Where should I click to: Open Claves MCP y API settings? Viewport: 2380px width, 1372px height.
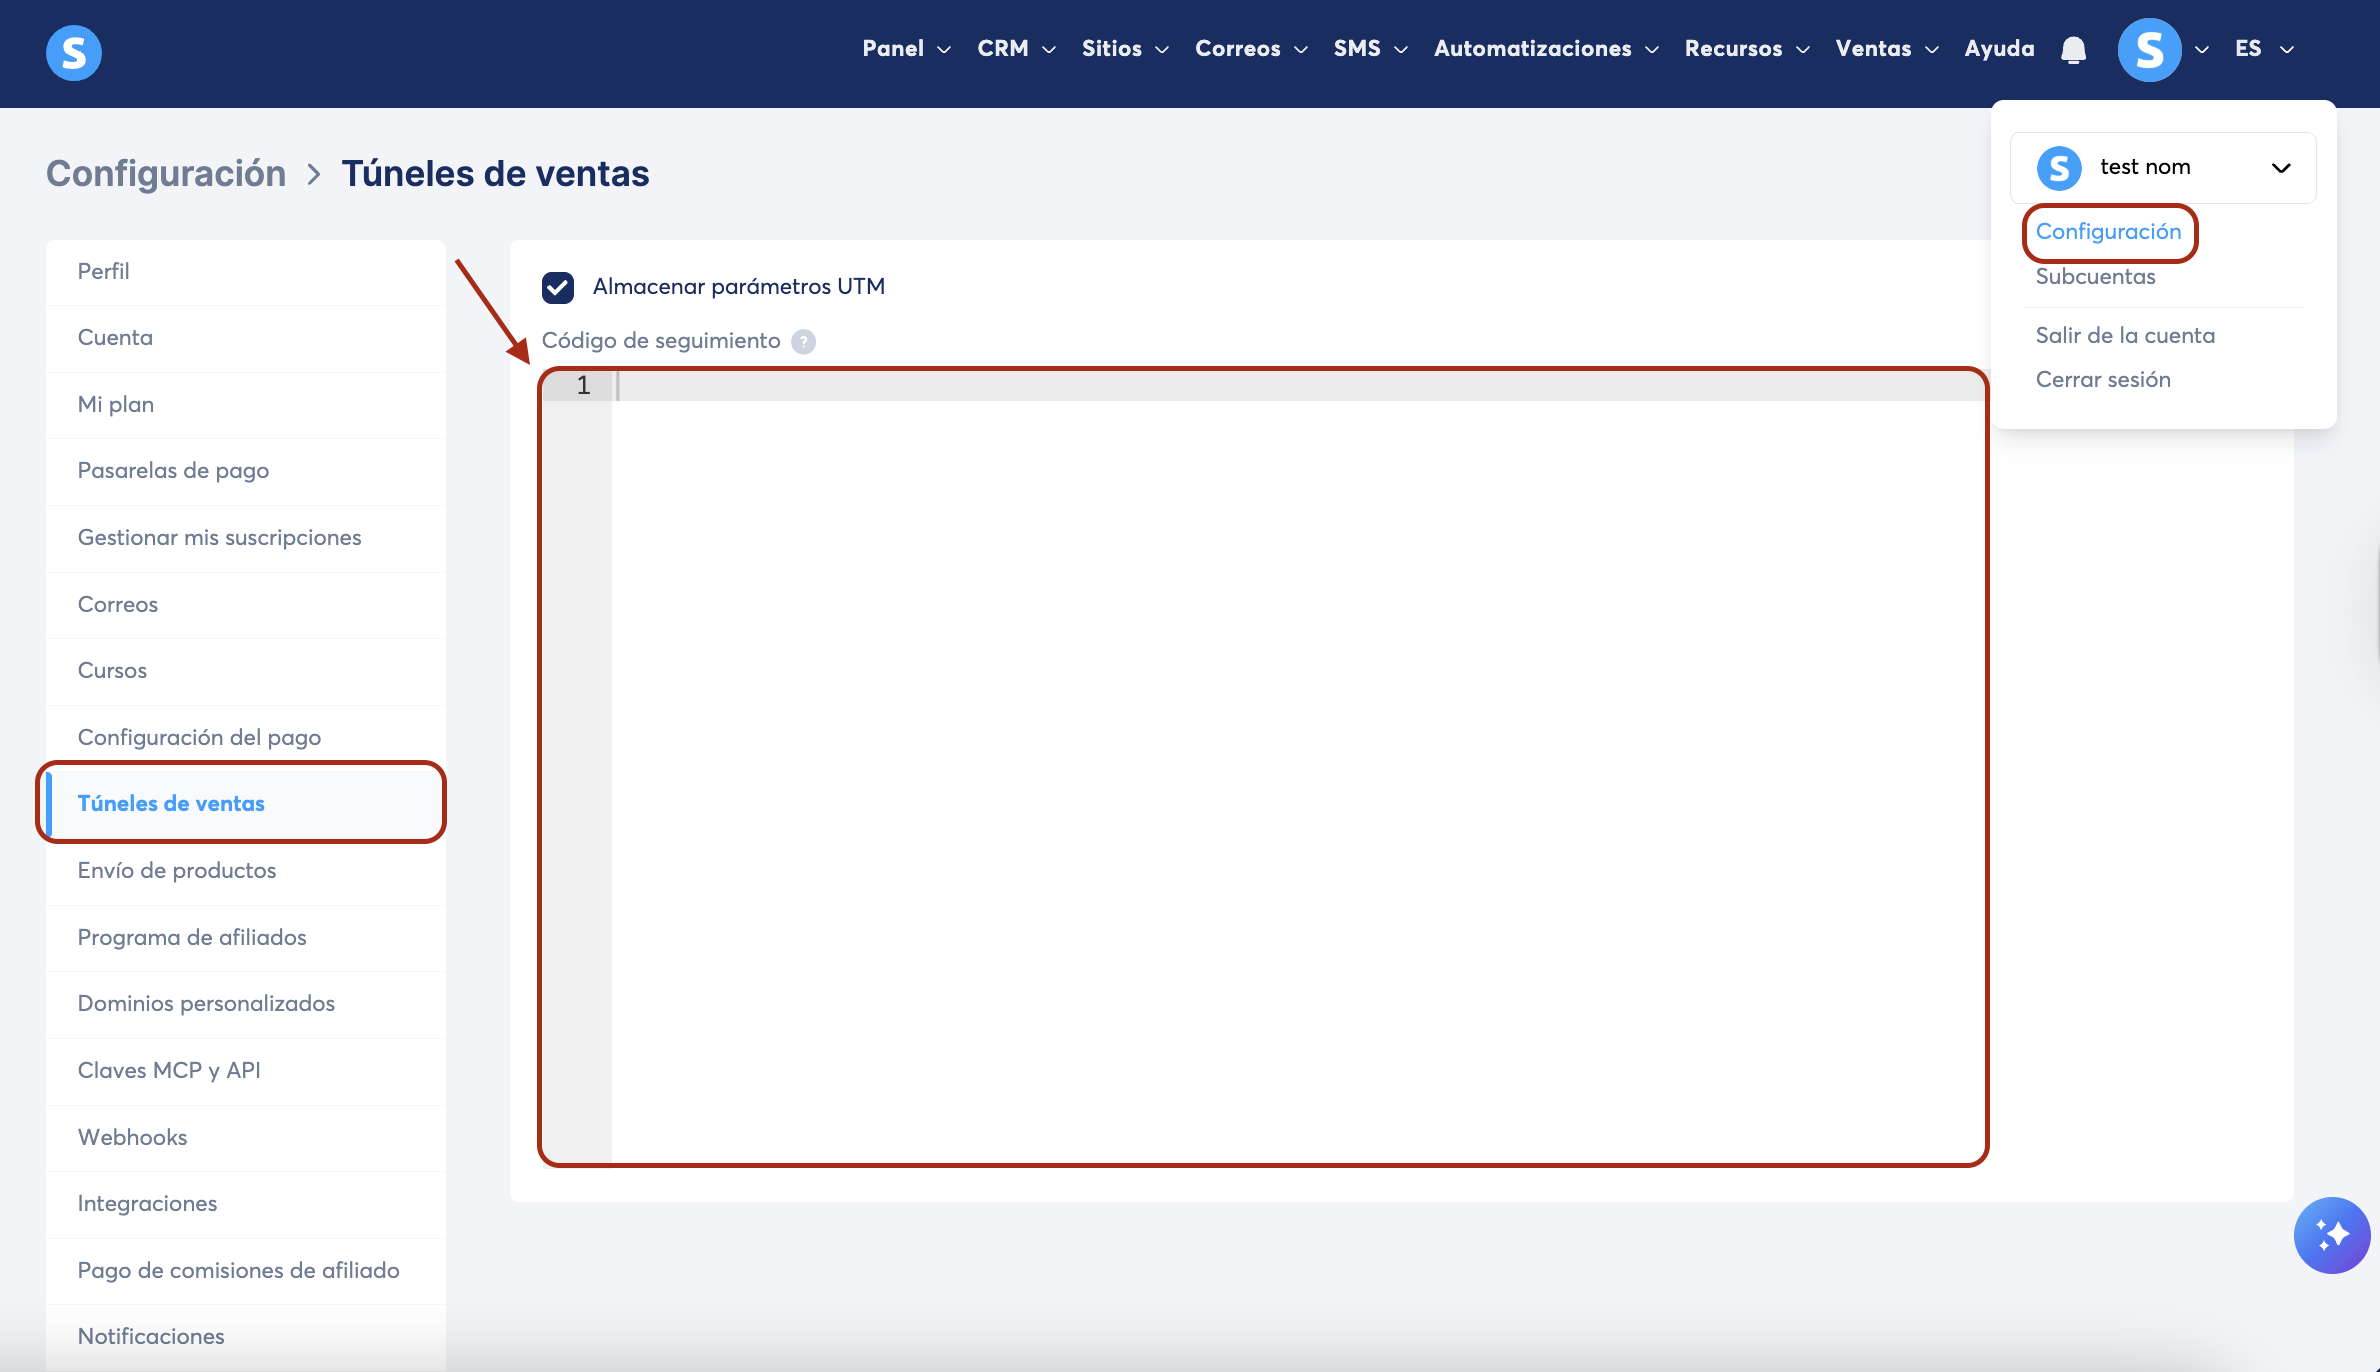(169, 1070)
